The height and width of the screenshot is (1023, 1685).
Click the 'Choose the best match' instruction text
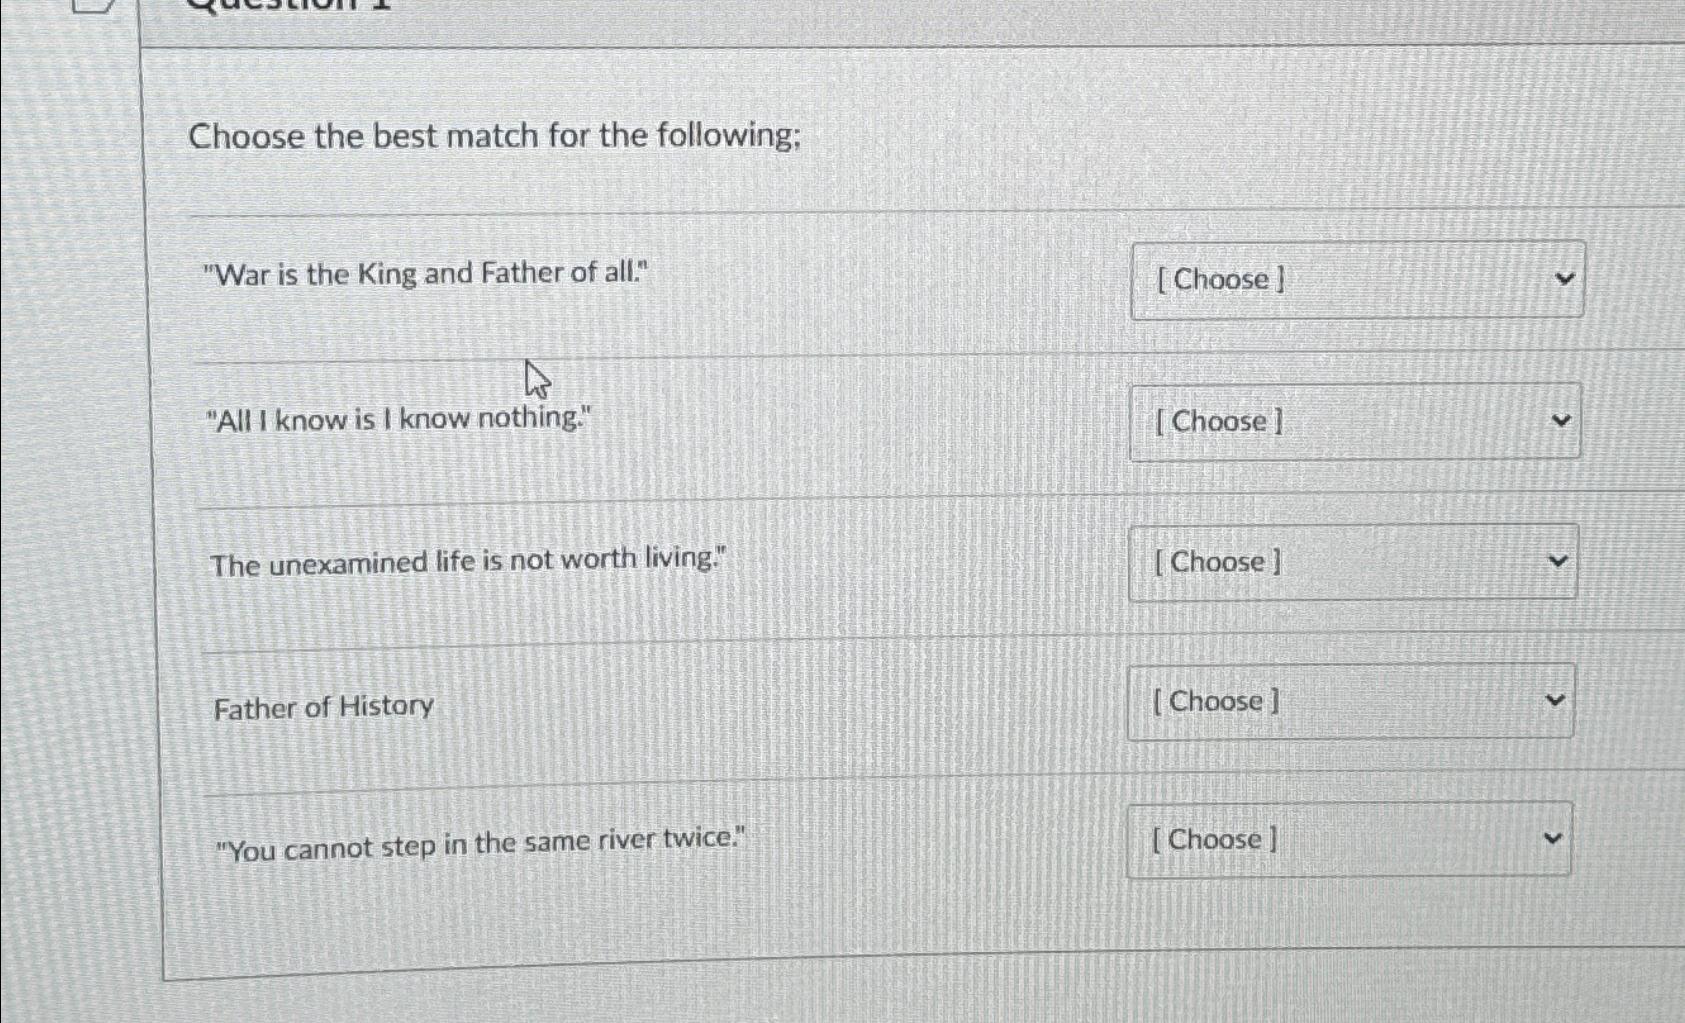(x=495, y=137)
